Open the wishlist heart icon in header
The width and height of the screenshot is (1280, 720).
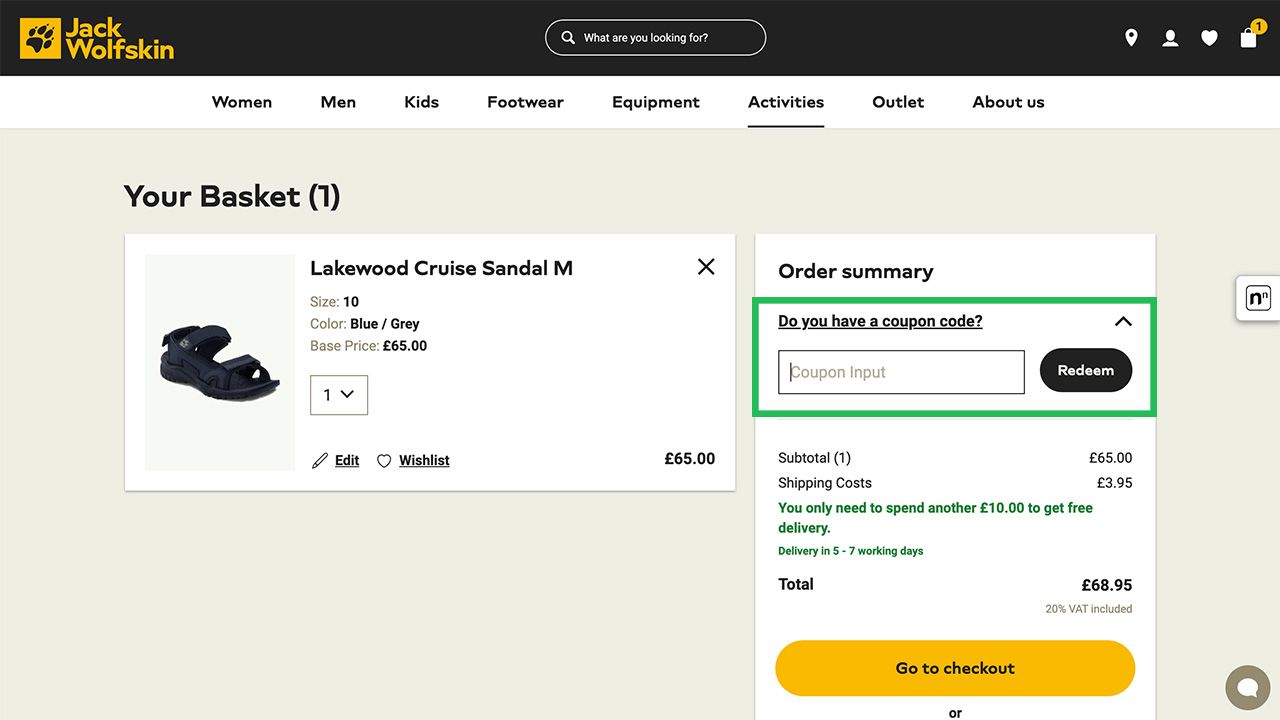[1209, 38]
